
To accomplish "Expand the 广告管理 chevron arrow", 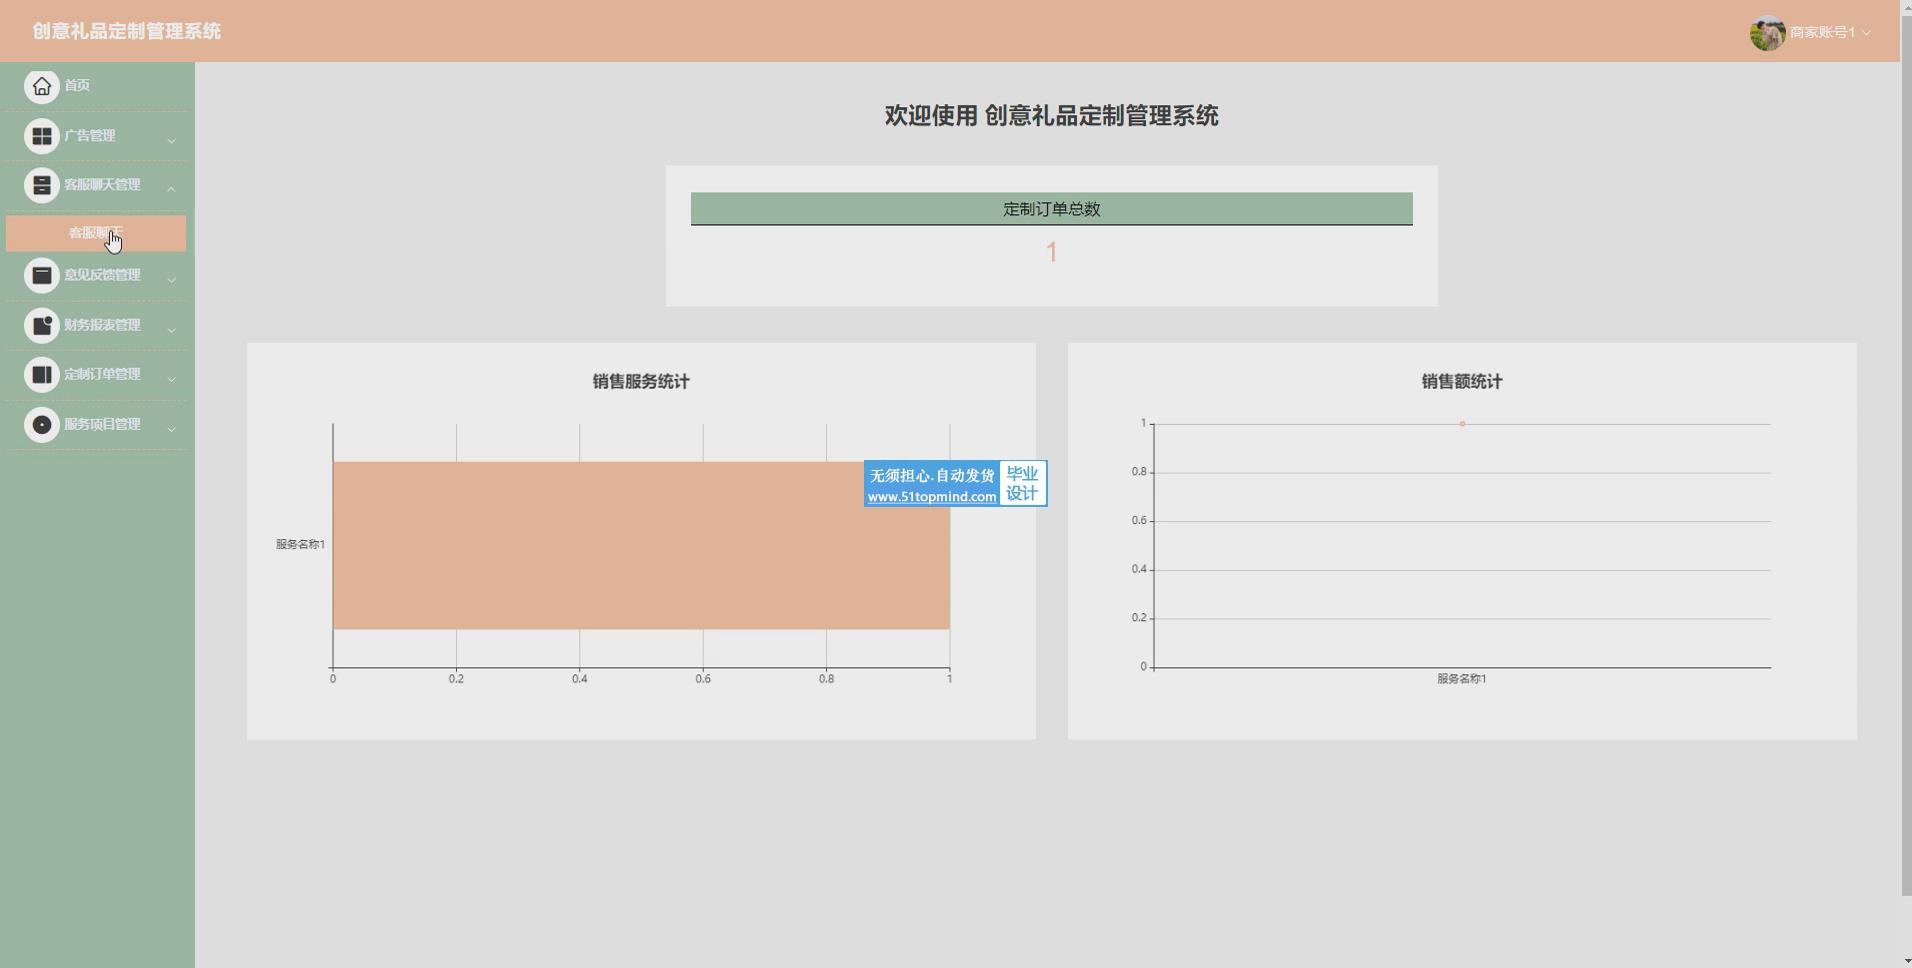I will tap(171, 140).
